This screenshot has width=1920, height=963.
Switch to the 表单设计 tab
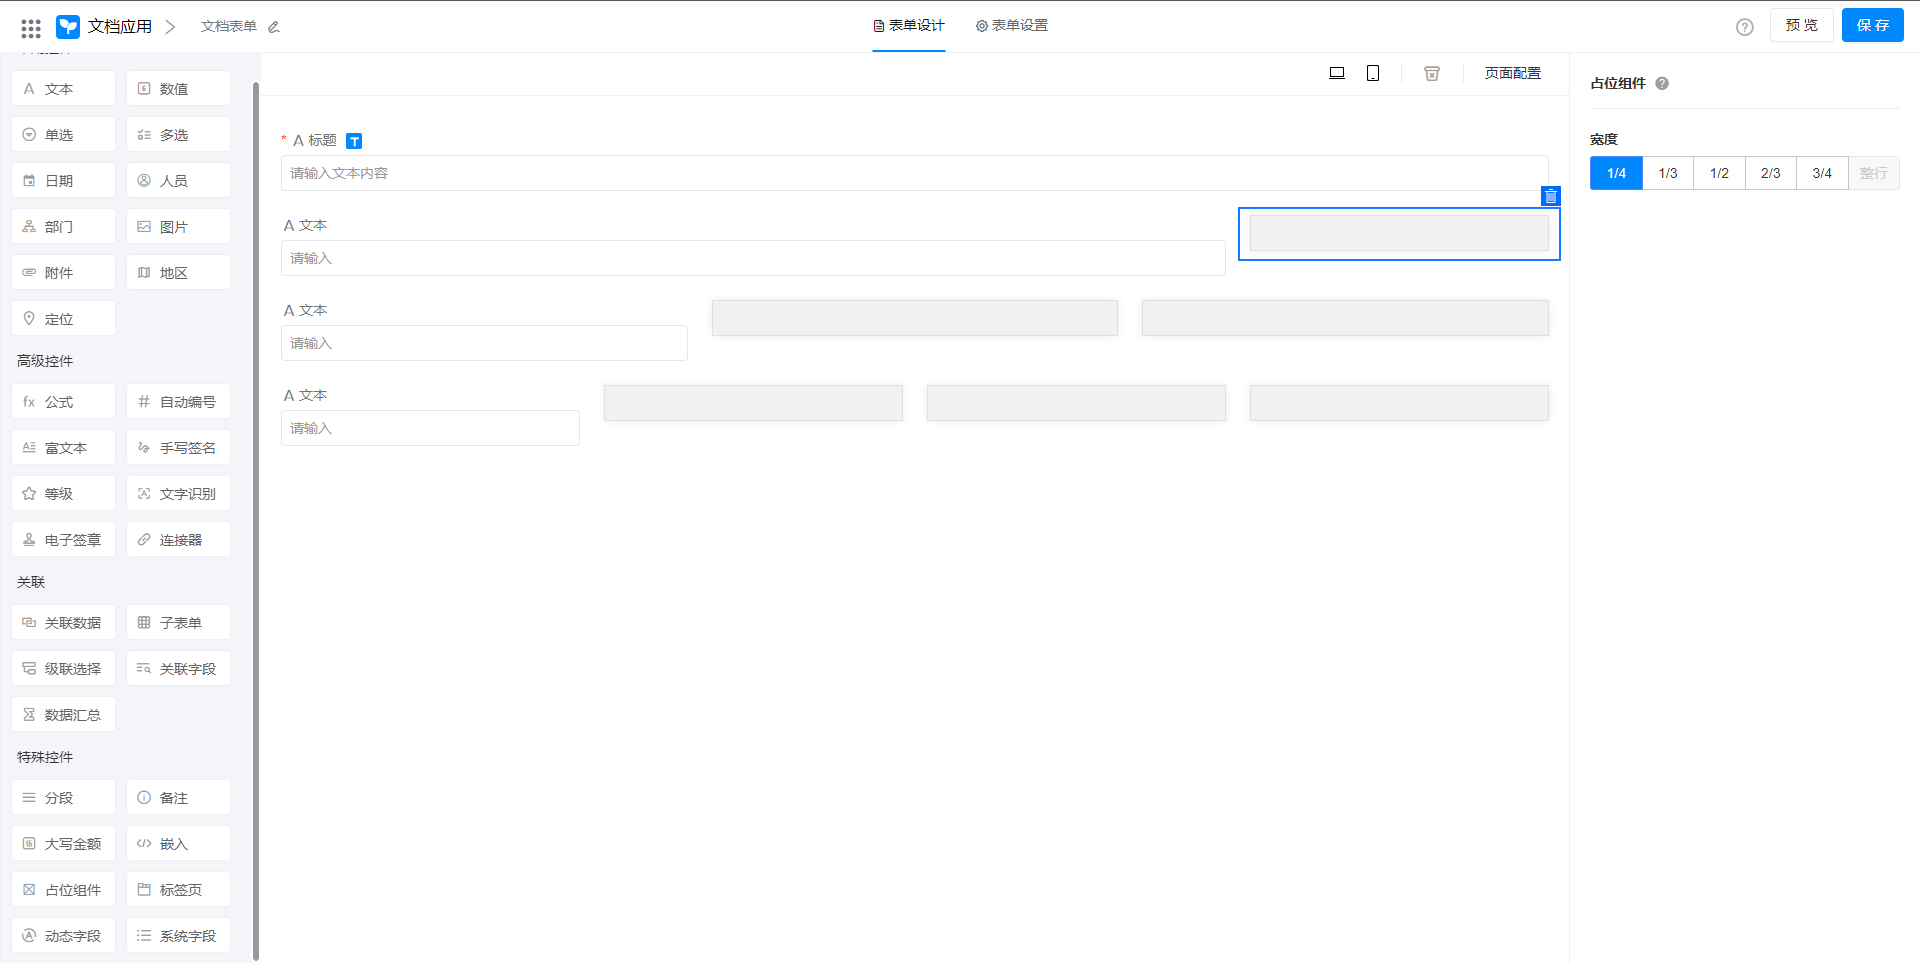tap(908, 26)
